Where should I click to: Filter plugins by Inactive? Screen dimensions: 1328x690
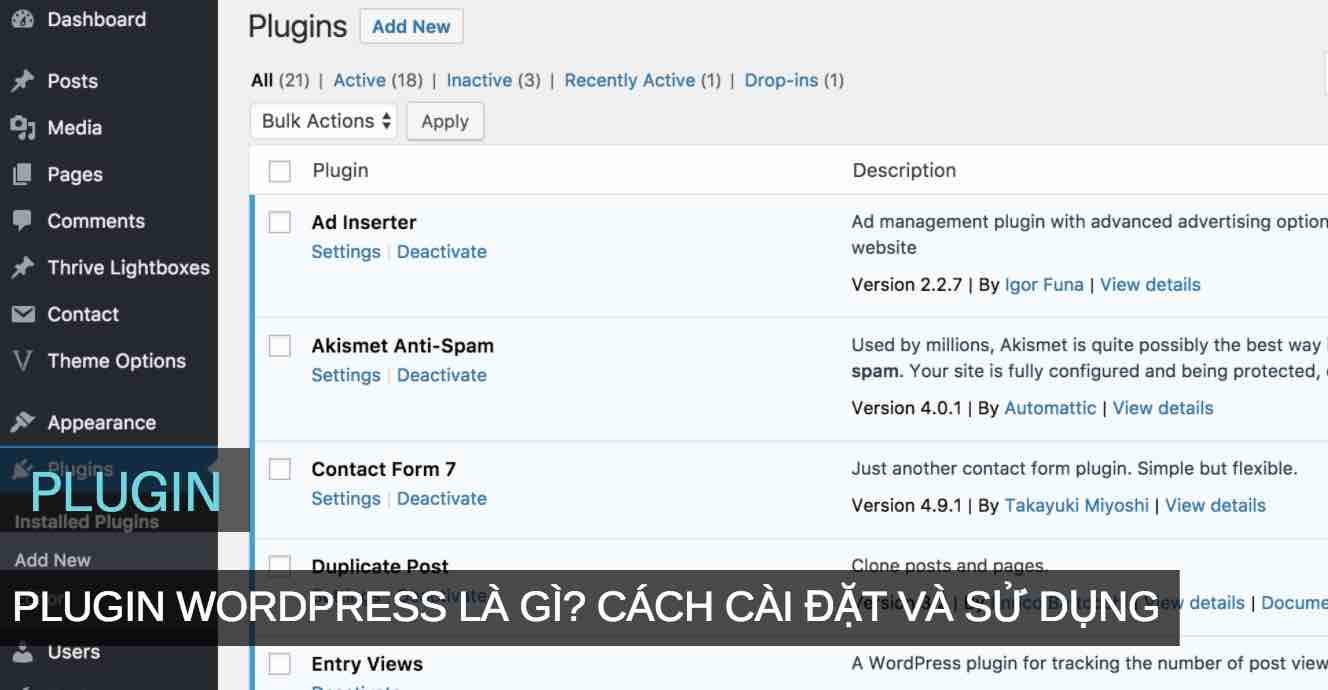pos(479,80)
